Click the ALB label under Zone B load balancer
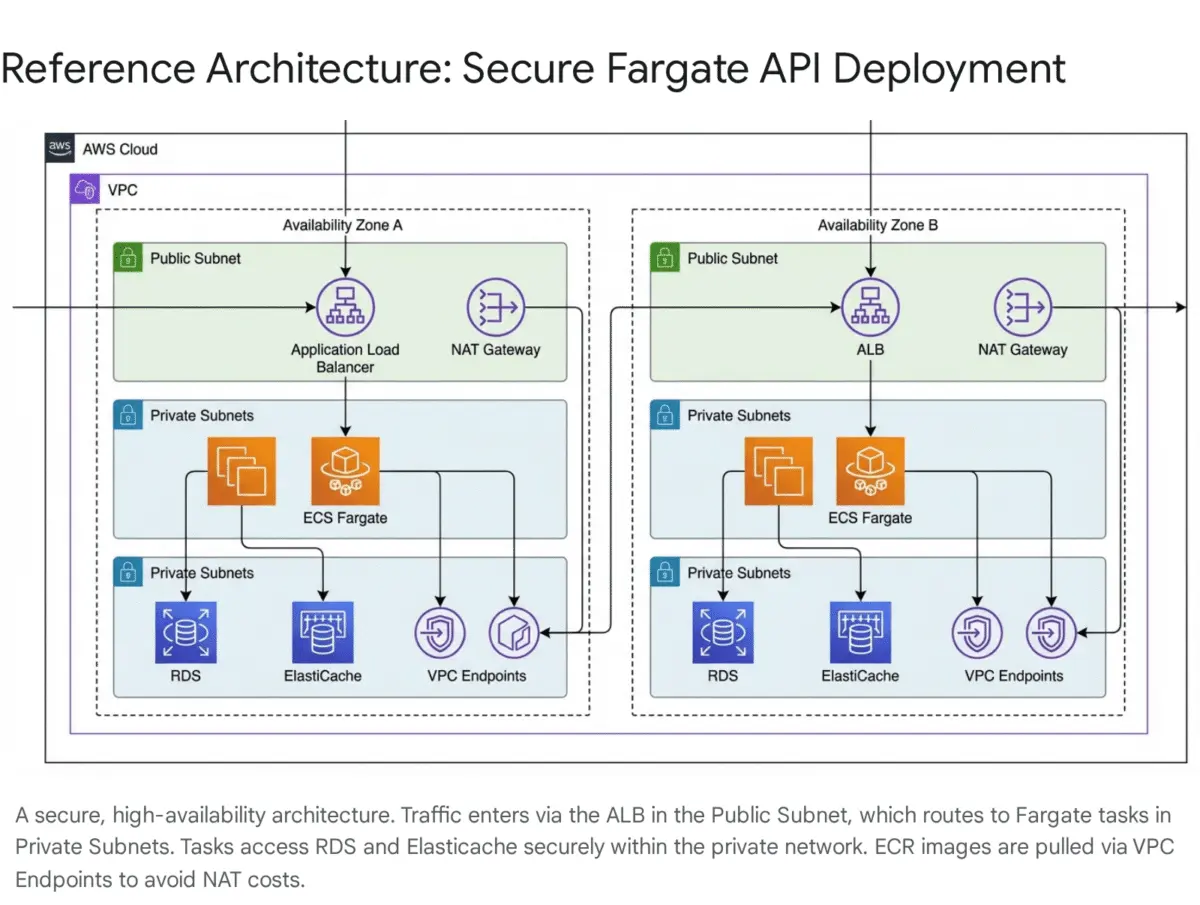The height and width of the screenshot is (905, 1200). pos(870,350)
